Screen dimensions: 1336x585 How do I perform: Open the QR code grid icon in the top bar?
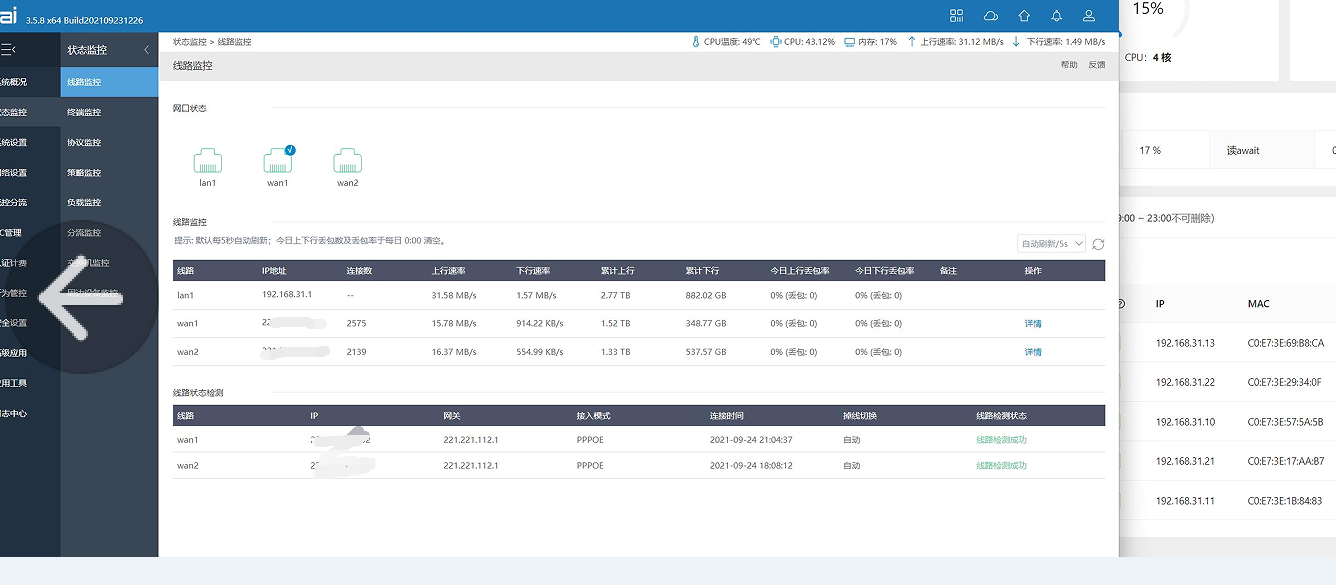[957, 16]
